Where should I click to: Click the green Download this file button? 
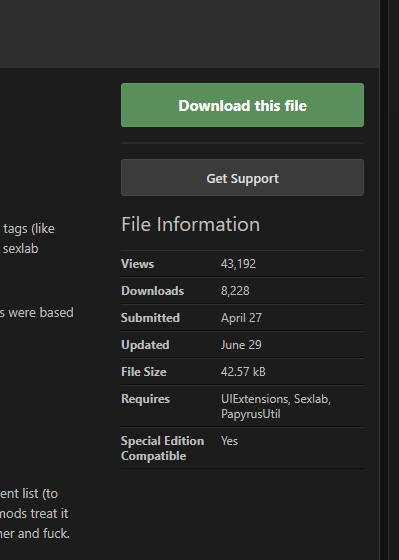tap(242, 105)
